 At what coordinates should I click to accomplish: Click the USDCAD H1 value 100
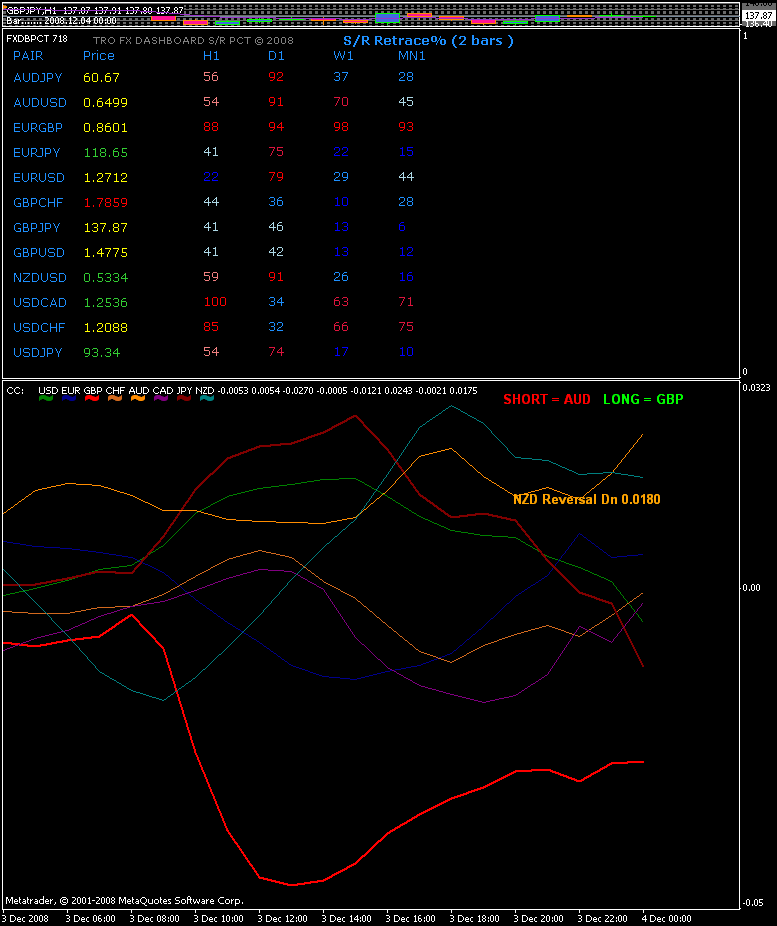tap(215, 302)
